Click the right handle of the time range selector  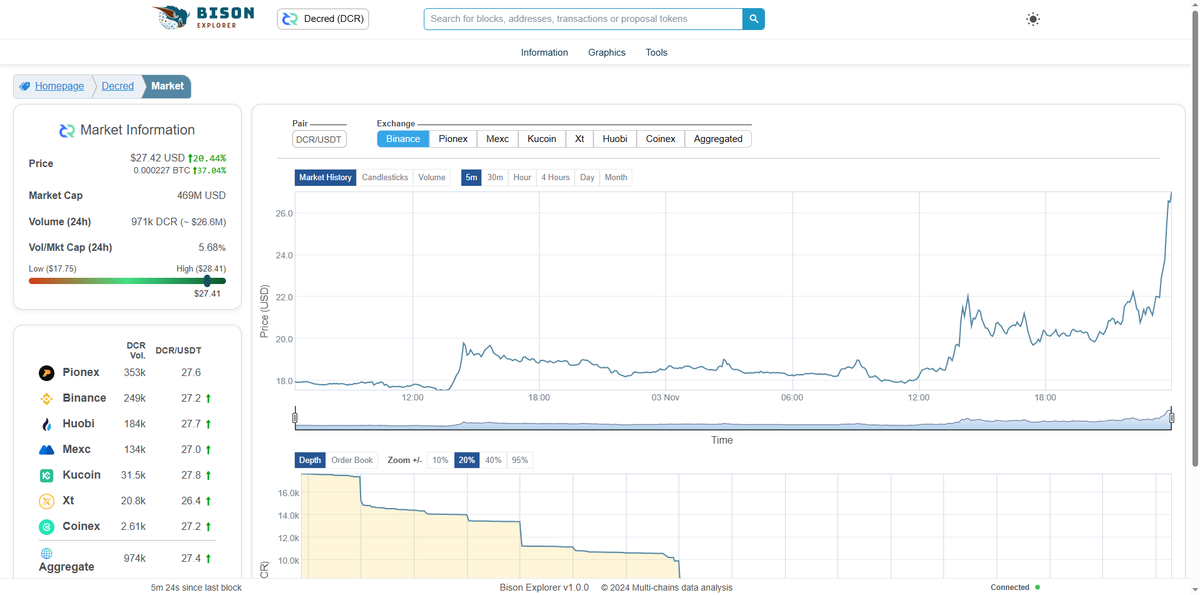click(1171, 417)
